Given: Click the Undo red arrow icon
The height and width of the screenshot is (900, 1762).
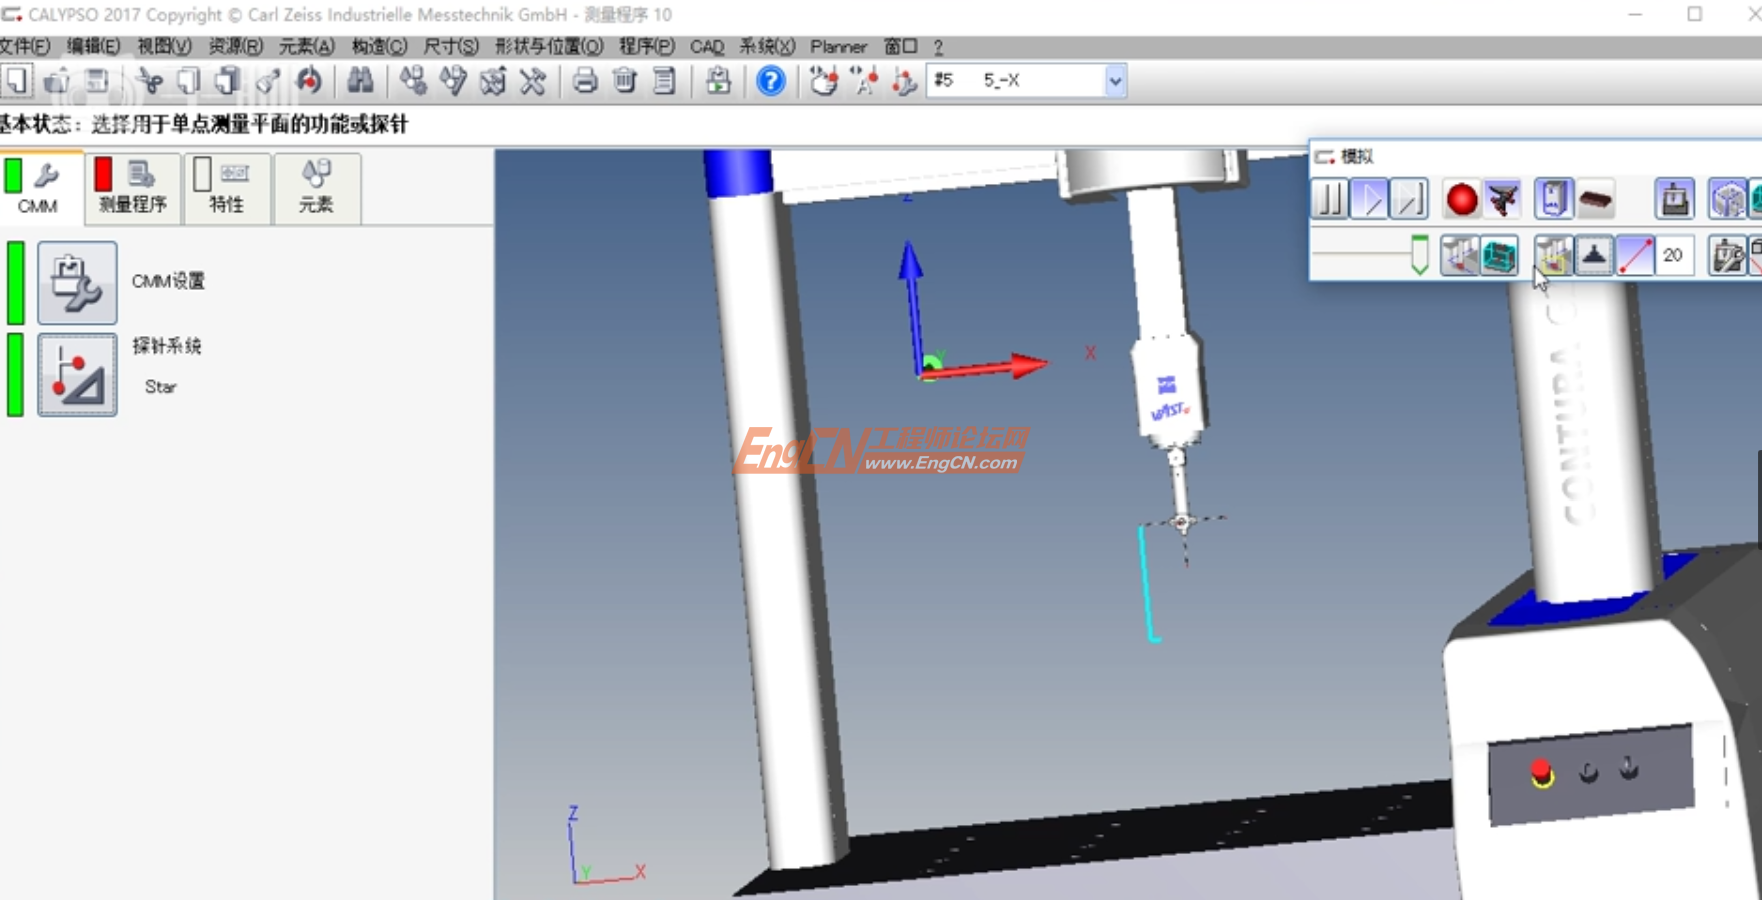Looking at the screenshot, I should [x=309, y=81].
